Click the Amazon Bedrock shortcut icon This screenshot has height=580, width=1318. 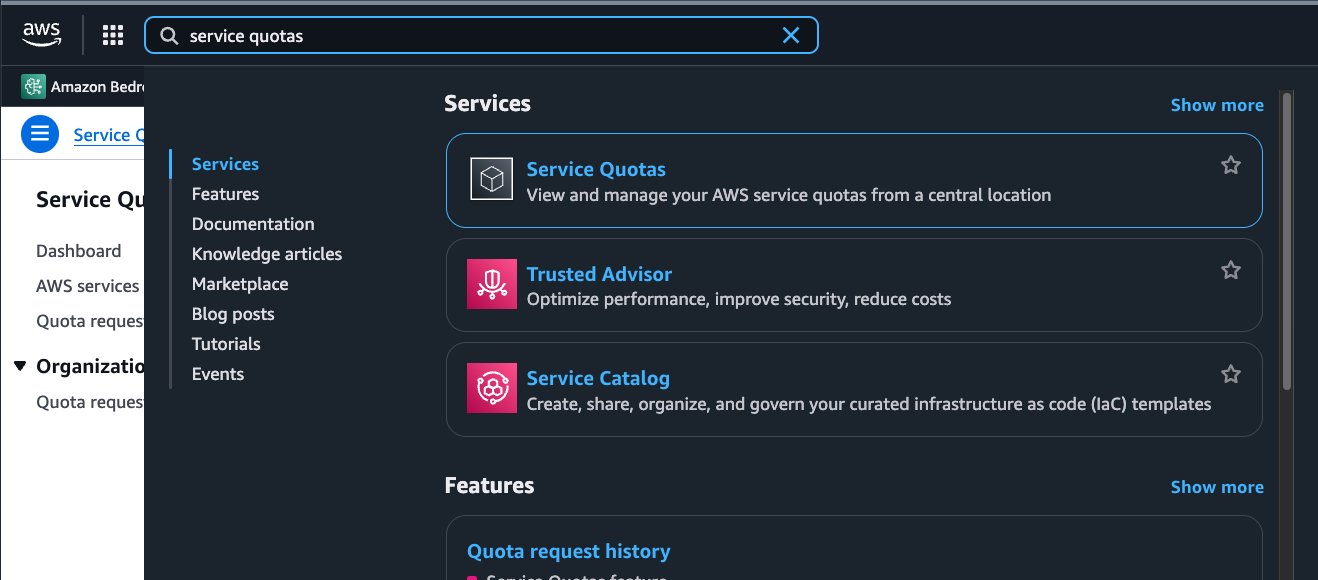(x=33, y=87)
